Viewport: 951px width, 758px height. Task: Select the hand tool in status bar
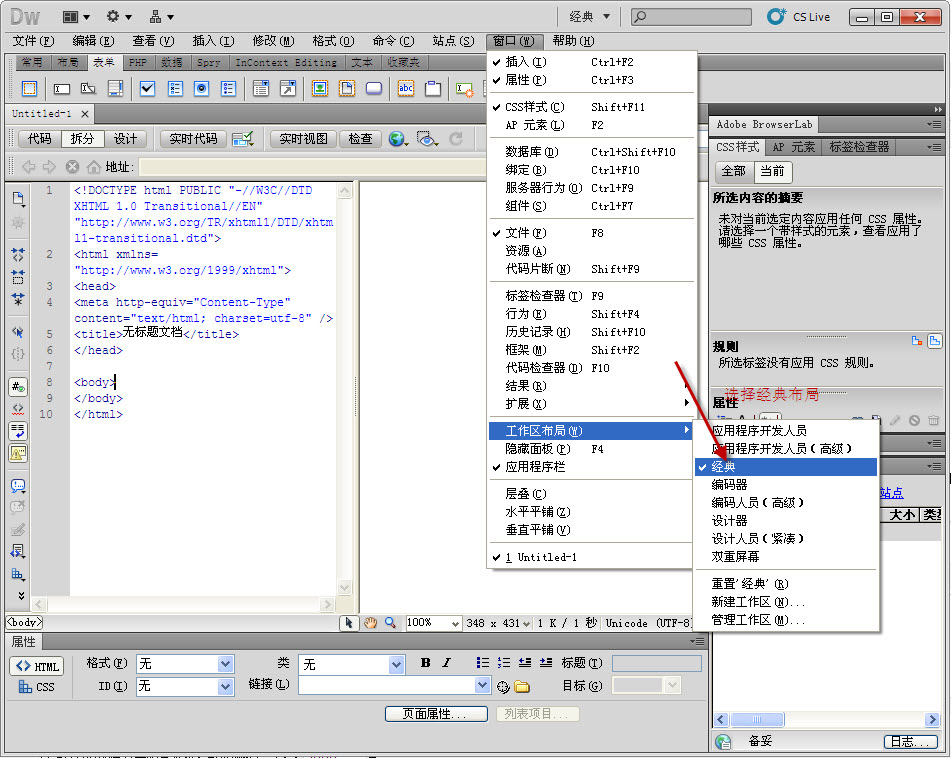point(370,623)
